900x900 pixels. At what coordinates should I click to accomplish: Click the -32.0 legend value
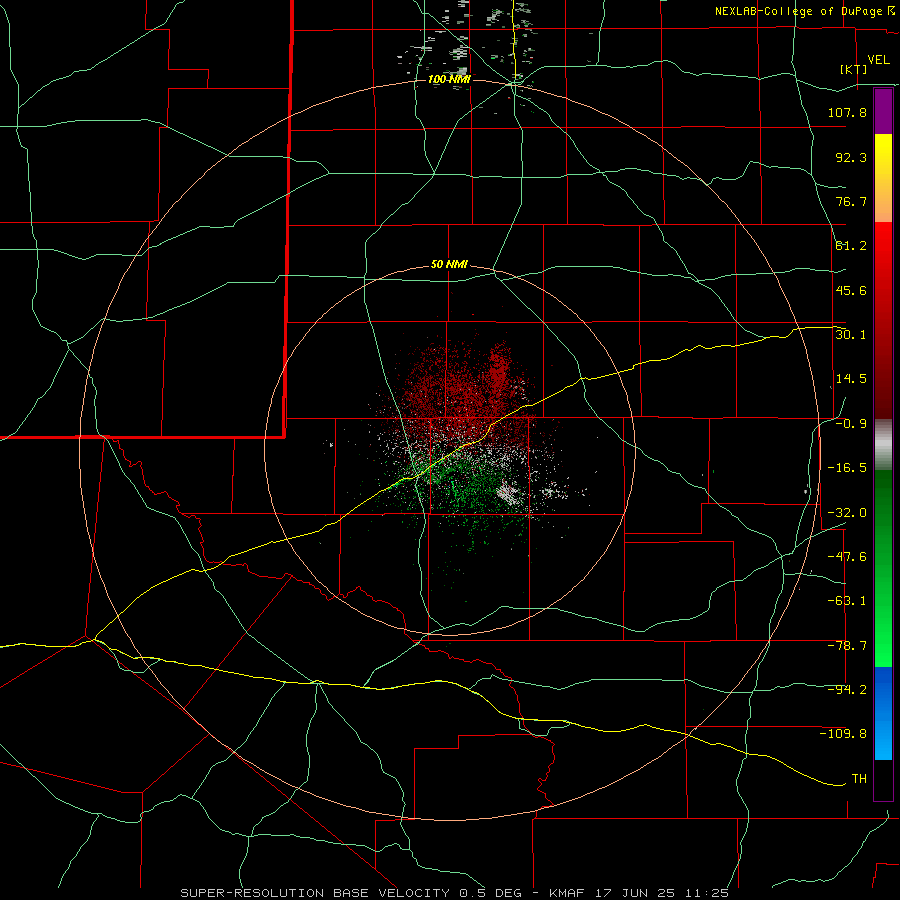tap(847, 513)
